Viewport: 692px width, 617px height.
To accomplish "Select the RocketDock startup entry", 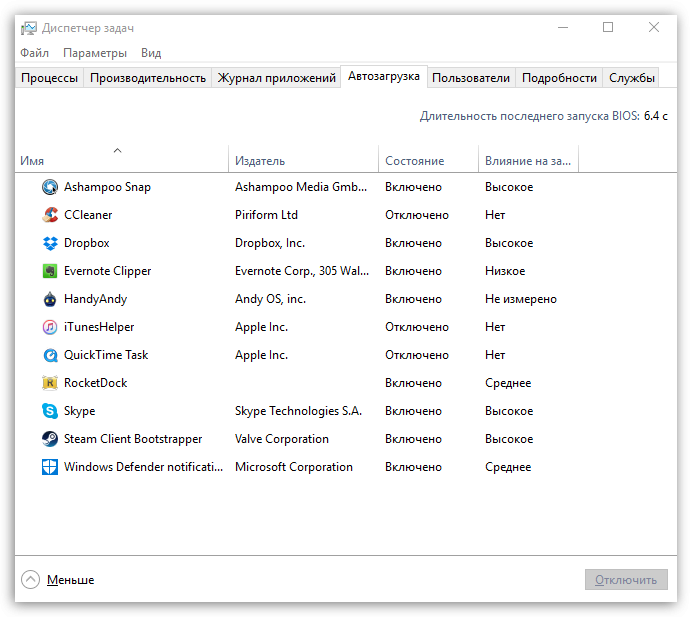I will (95, 383).
